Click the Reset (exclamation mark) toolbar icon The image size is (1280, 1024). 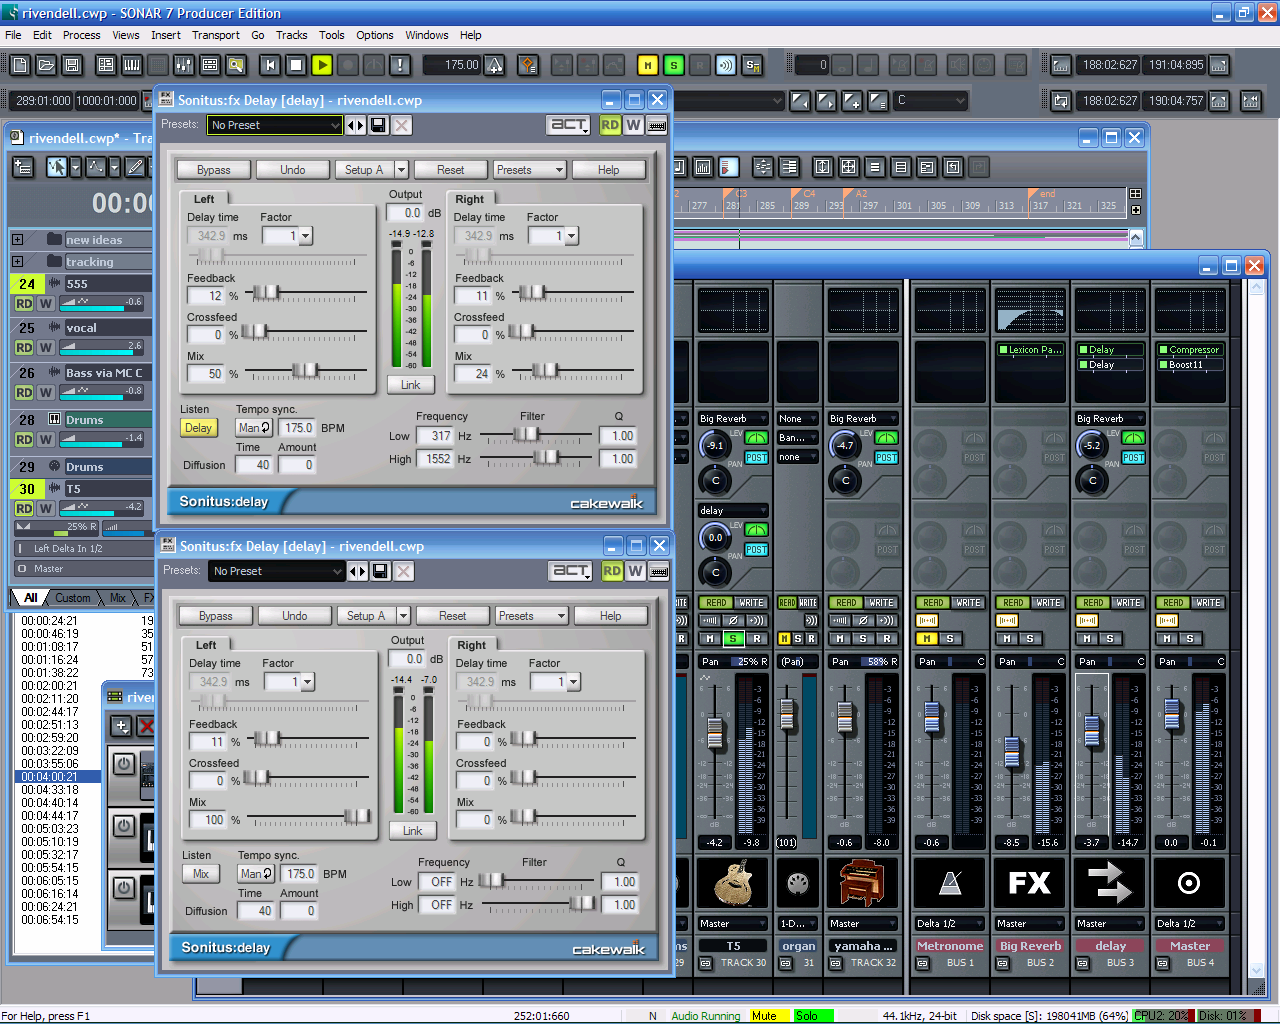tap(400, 65)
